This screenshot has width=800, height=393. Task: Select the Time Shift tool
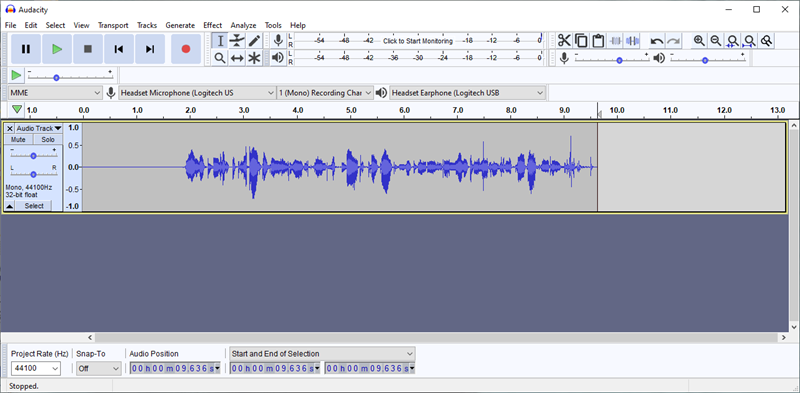click(x=237, y=58)
